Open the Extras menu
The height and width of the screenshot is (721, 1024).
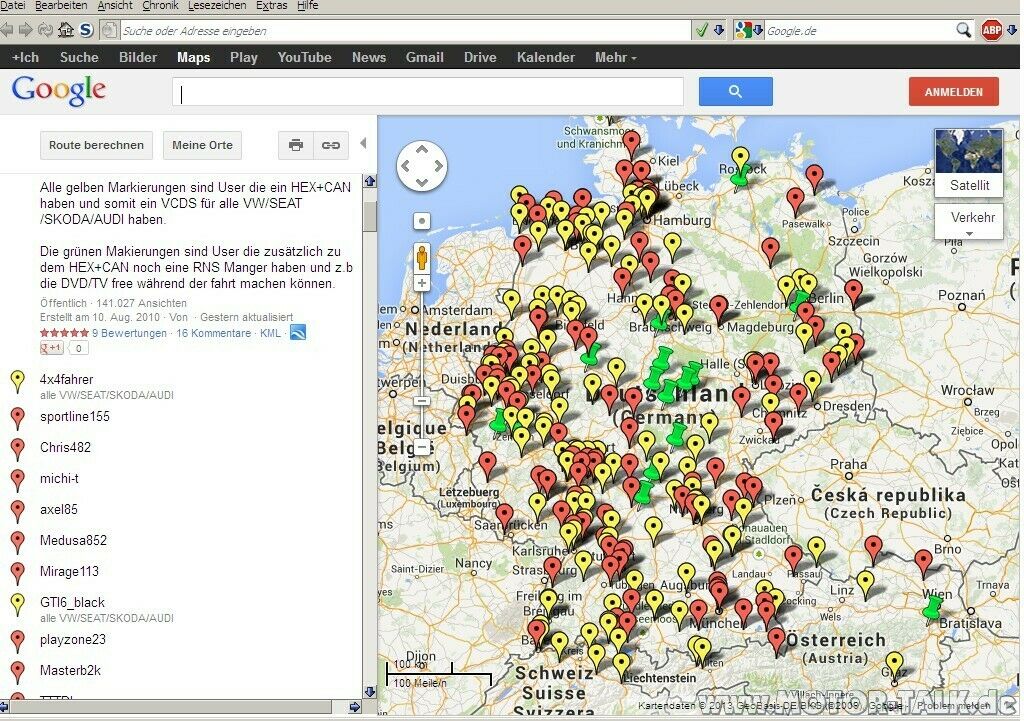pyautogui.click(x=272, y=5)
